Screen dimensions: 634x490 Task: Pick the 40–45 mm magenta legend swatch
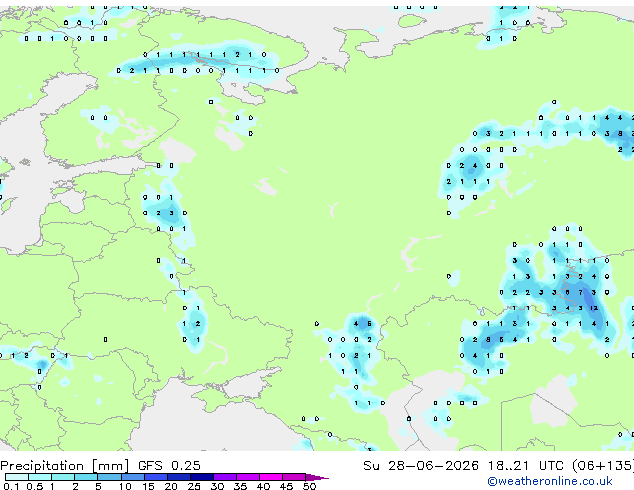click(271, 477)
